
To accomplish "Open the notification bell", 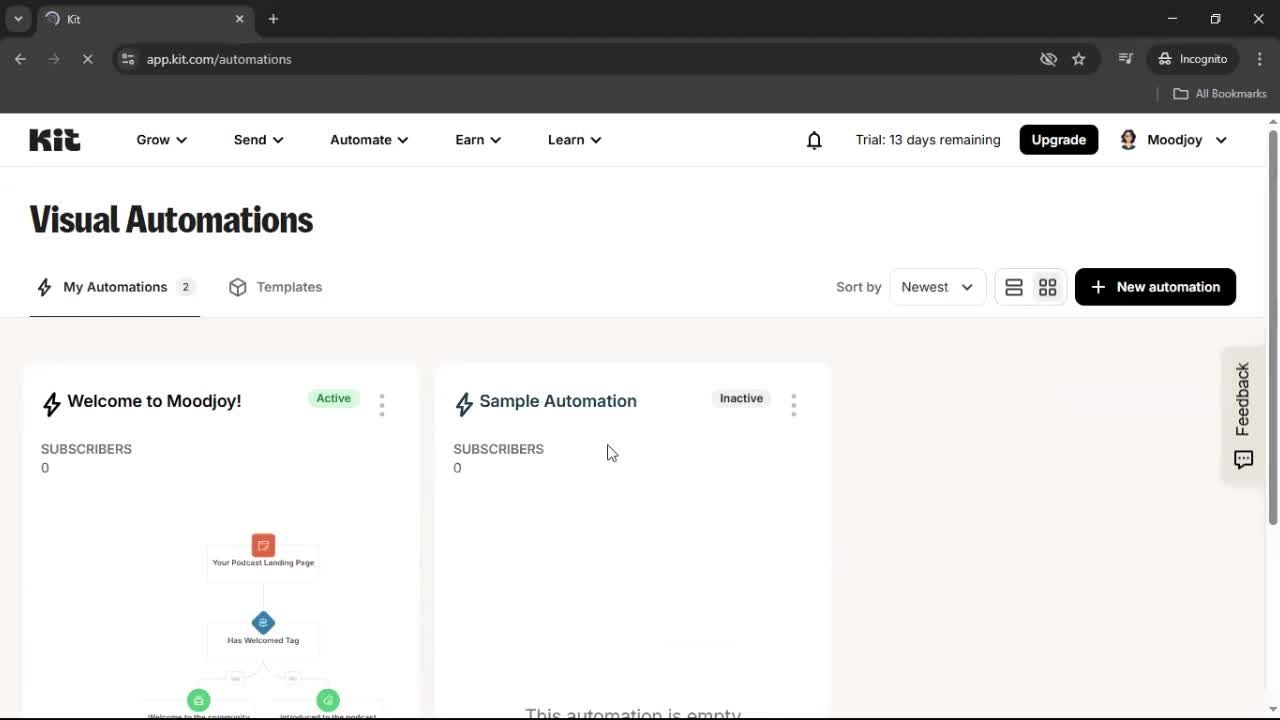I will tap(814, 140).
